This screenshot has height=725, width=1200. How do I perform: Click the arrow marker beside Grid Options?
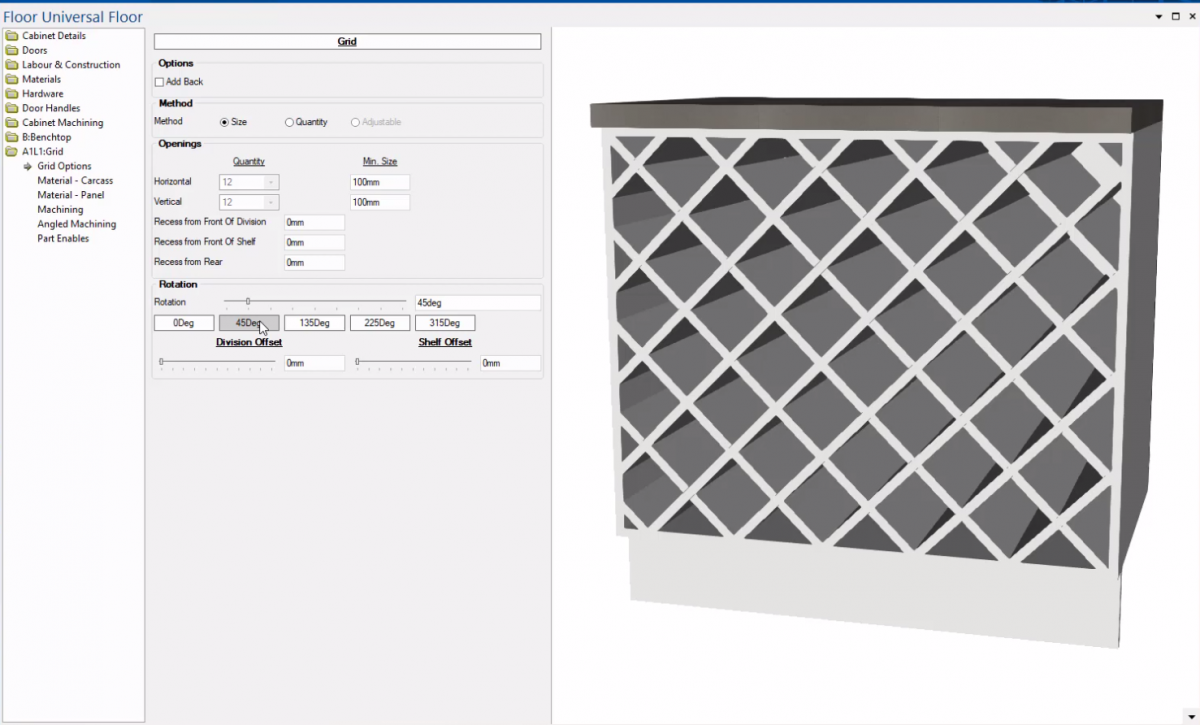click(x=28, y=166)
